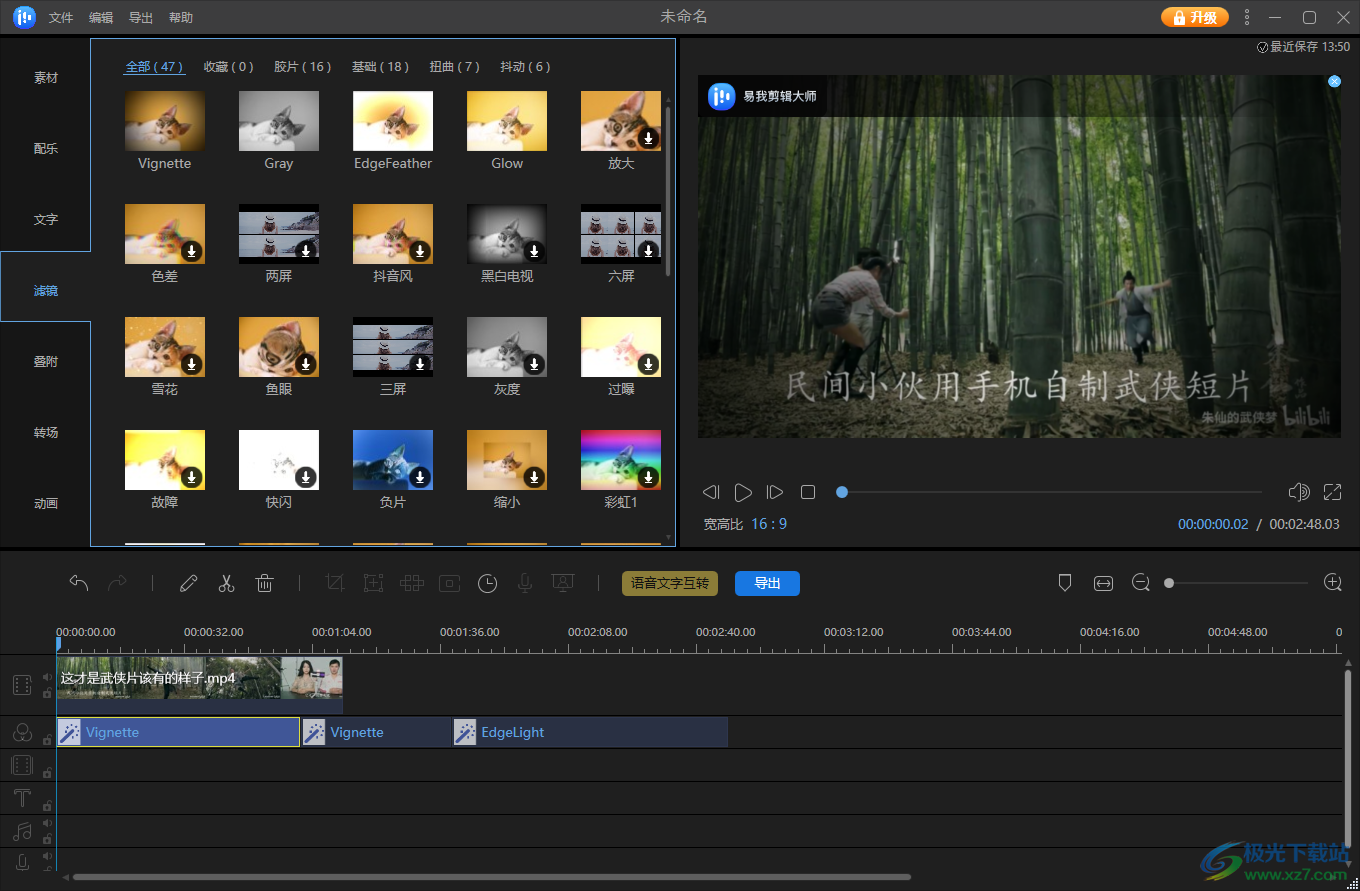The width and height of the screenshot is (1360, 891).
Task: Switch to the 配乐 tab
Action: (x=46, y=148)
